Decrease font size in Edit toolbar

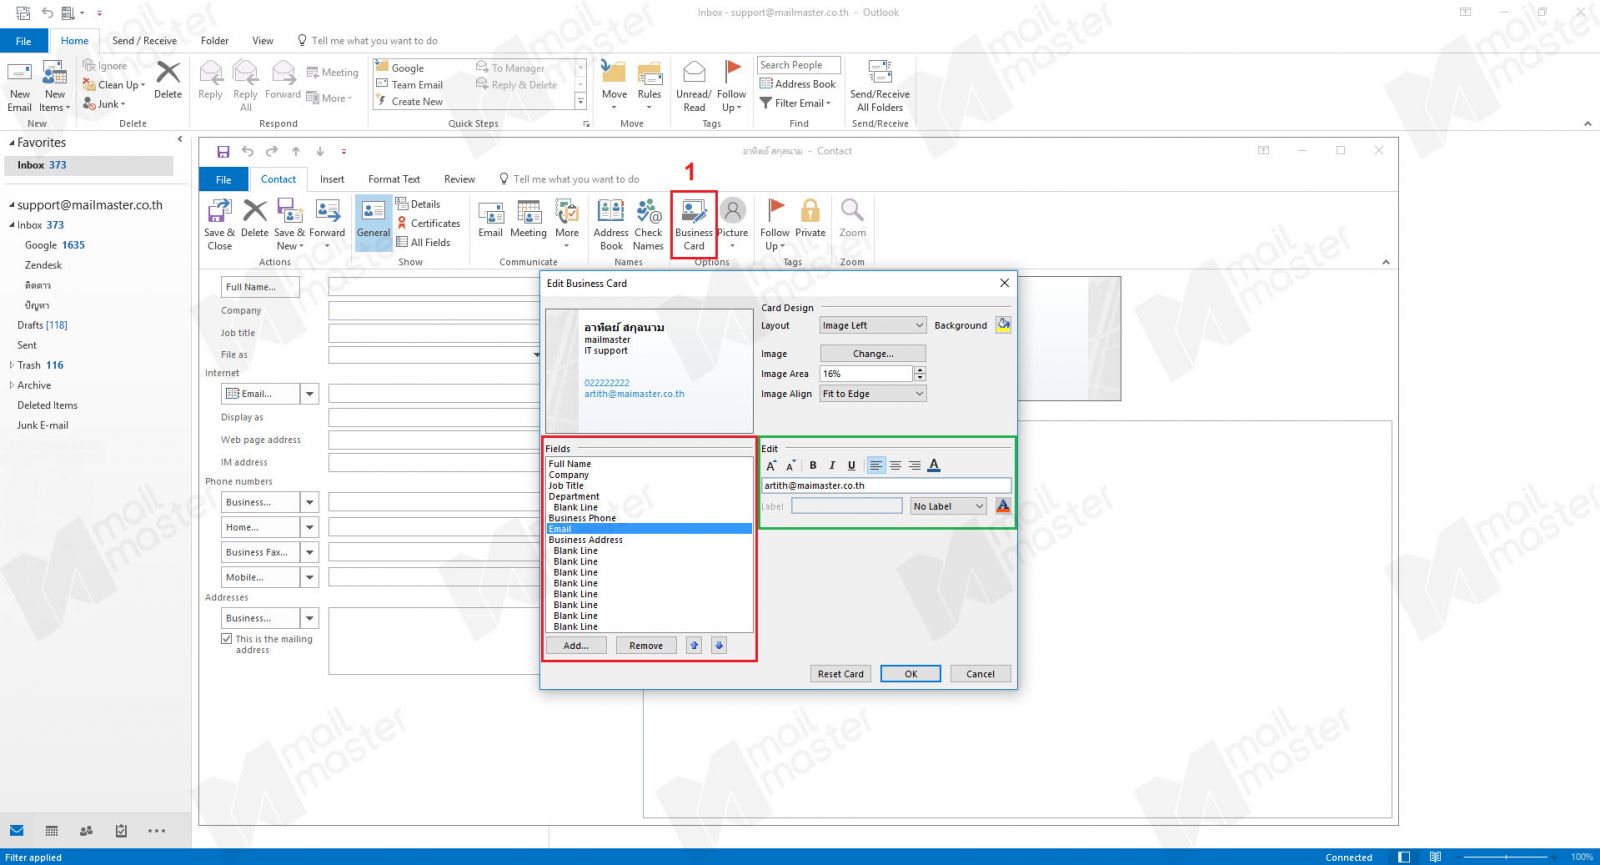click(x=790, y=465)
